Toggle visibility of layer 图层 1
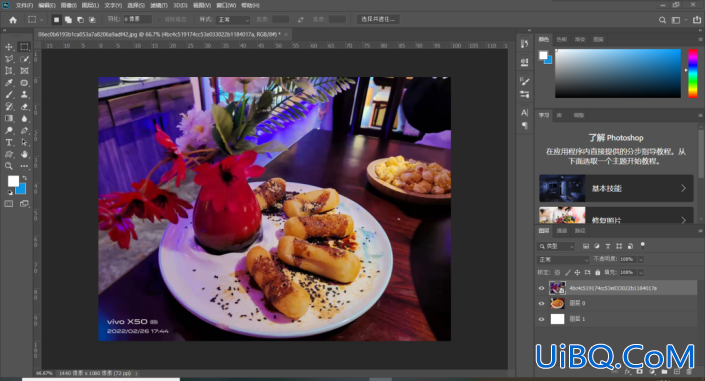 click(541, 319)
